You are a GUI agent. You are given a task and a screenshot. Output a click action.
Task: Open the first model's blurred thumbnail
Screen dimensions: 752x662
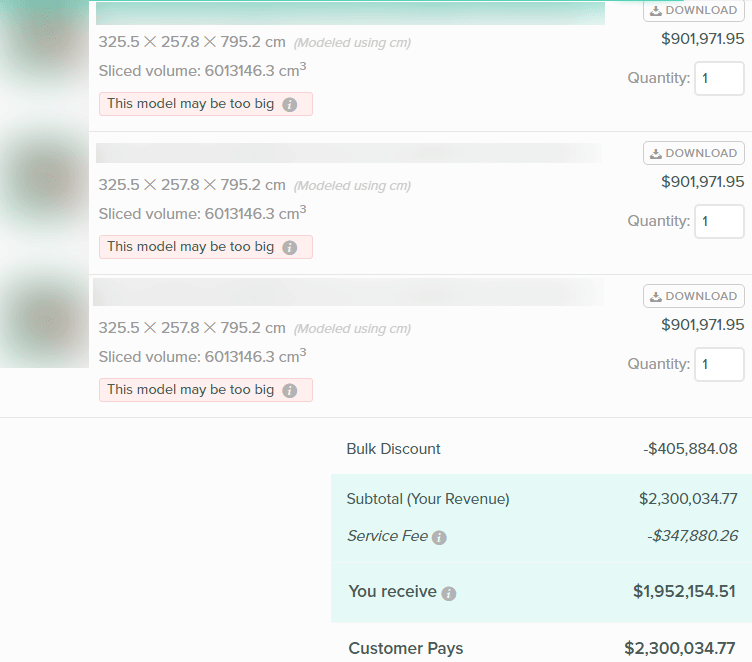click(44, 50)
